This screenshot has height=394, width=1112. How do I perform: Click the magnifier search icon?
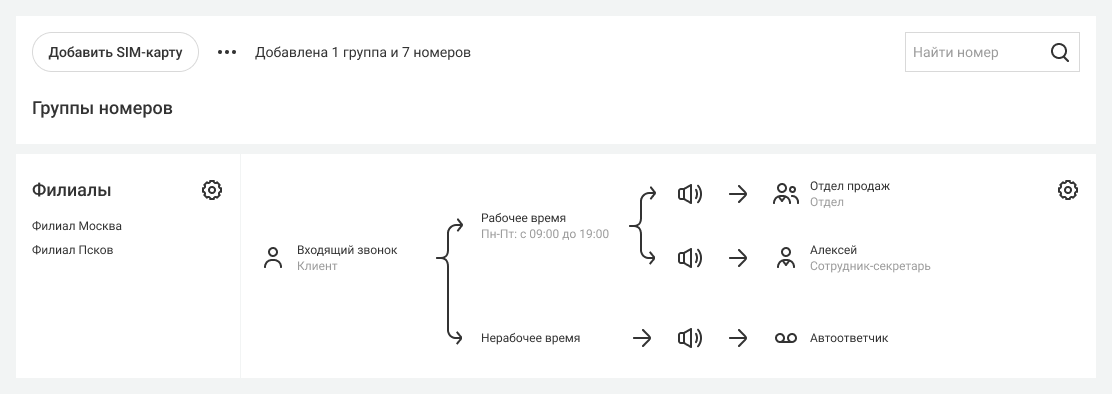pyautogui.click(x=1060, y=52)
